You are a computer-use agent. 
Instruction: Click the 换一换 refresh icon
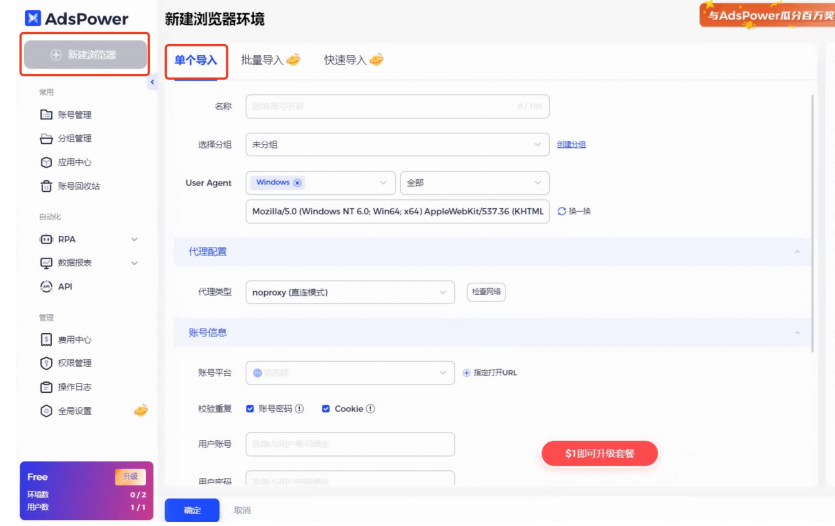[x=561, y=211]
